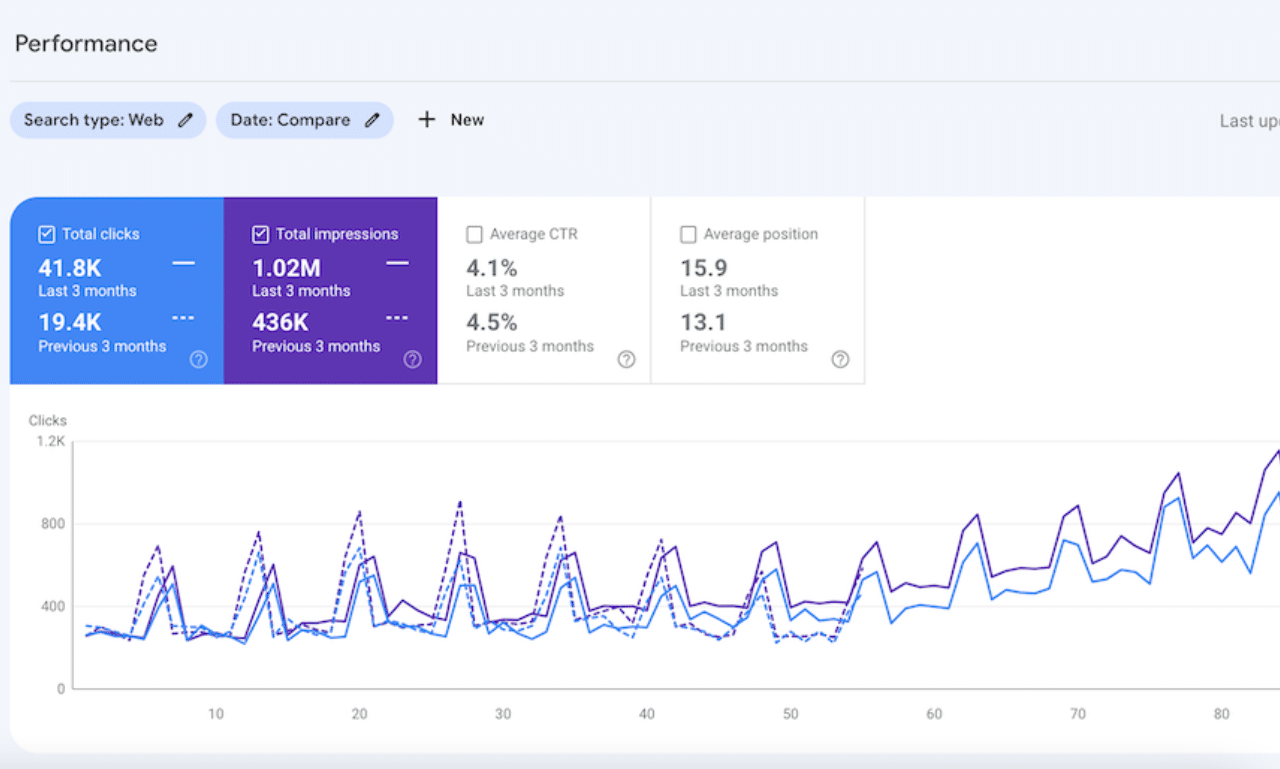This screenshot has width=1280, height=769.
Task: Click the plus icon beside New
Action: 427,120
